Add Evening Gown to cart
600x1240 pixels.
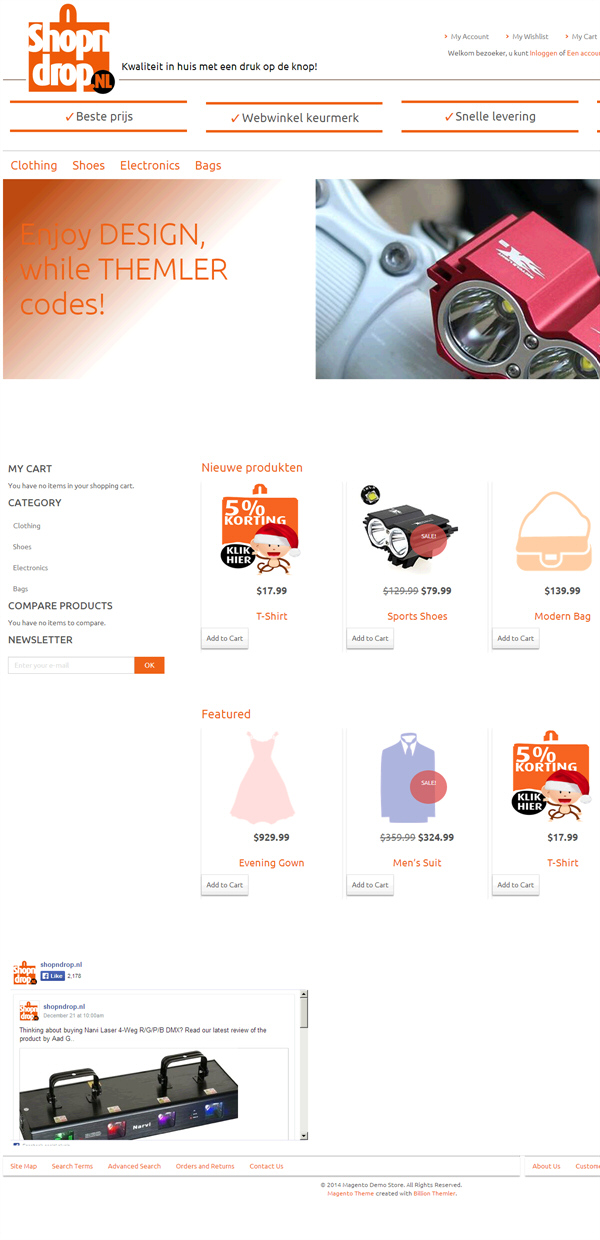point(225,885)
